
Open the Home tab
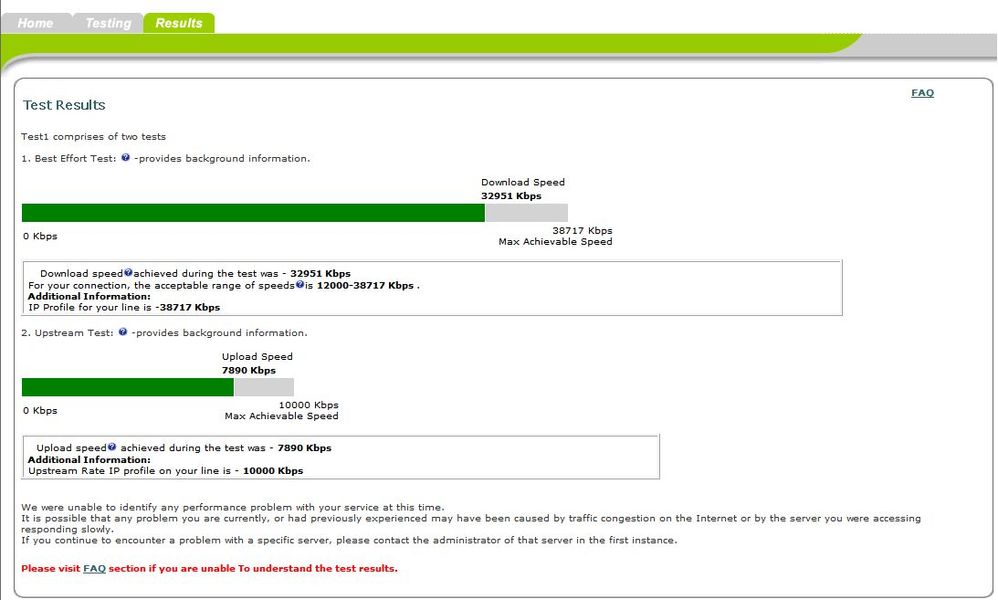click(x=36, y=23)
